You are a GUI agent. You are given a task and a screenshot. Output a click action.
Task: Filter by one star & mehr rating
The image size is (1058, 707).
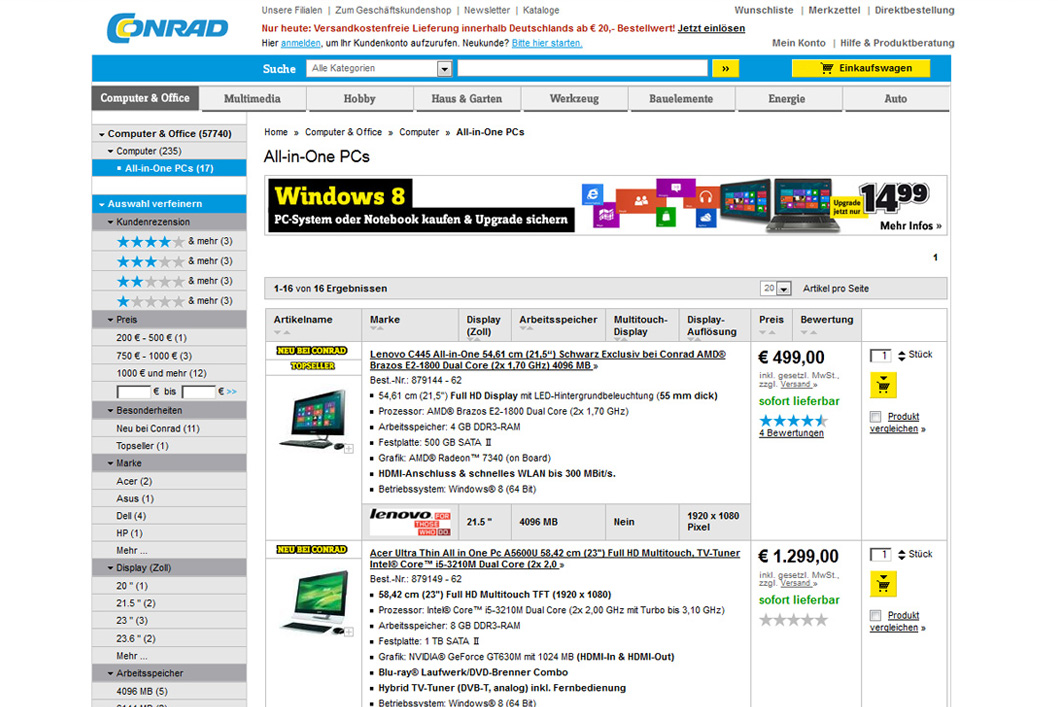(174, 301)
